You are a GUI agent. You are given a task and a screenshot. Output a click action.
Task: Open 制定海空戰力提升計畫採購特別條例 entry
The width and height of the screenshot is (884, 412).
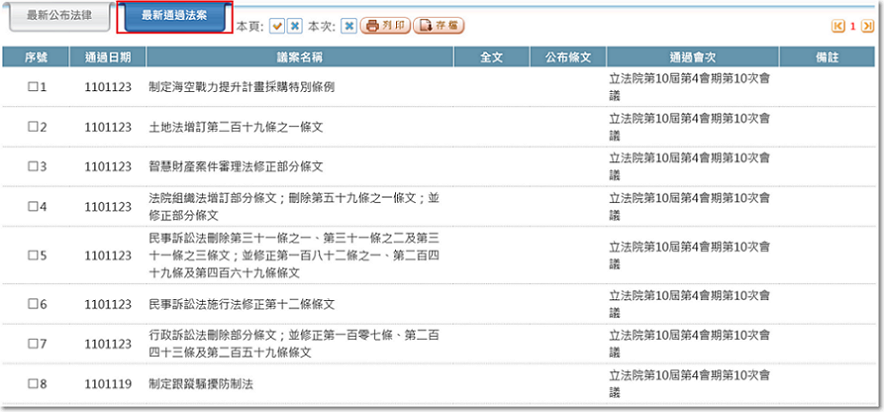(x=241, y=87)
